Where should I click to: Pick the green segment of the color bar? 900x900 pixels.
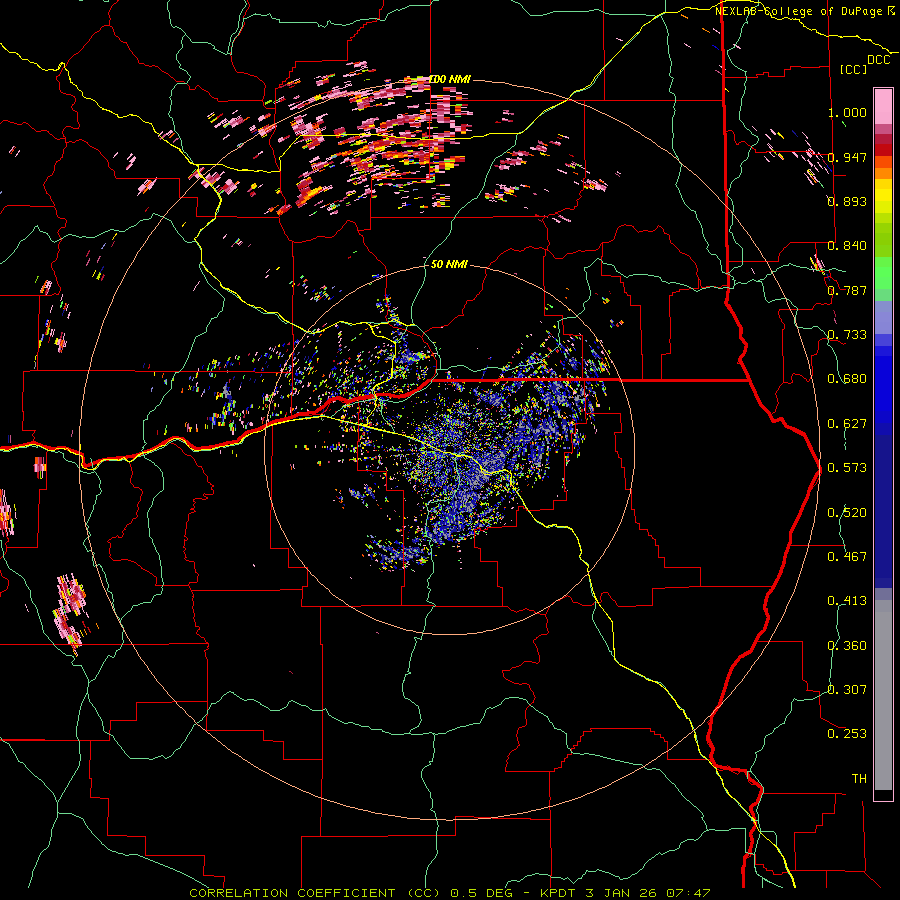(883, 273)
